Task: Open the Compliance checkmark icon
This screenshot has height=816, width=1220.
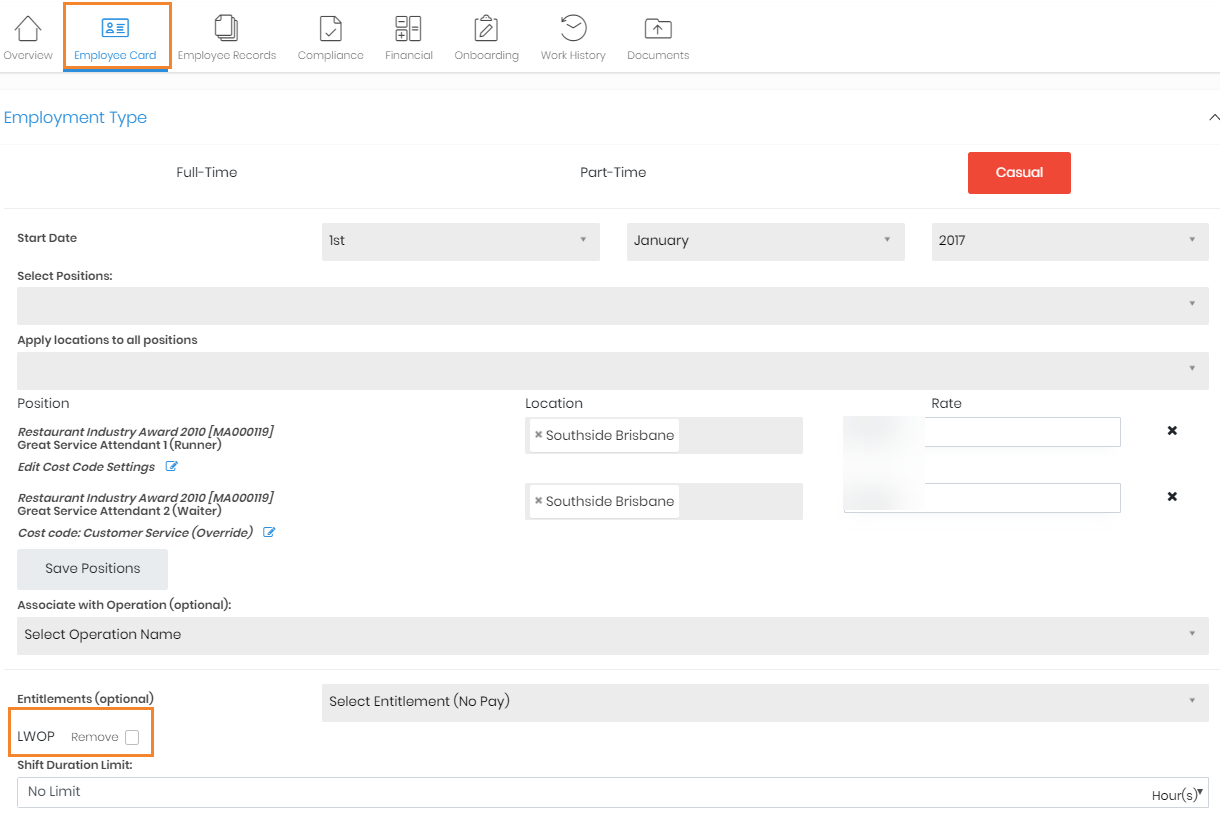Action: pyautogui.click(x=330, y=30)
